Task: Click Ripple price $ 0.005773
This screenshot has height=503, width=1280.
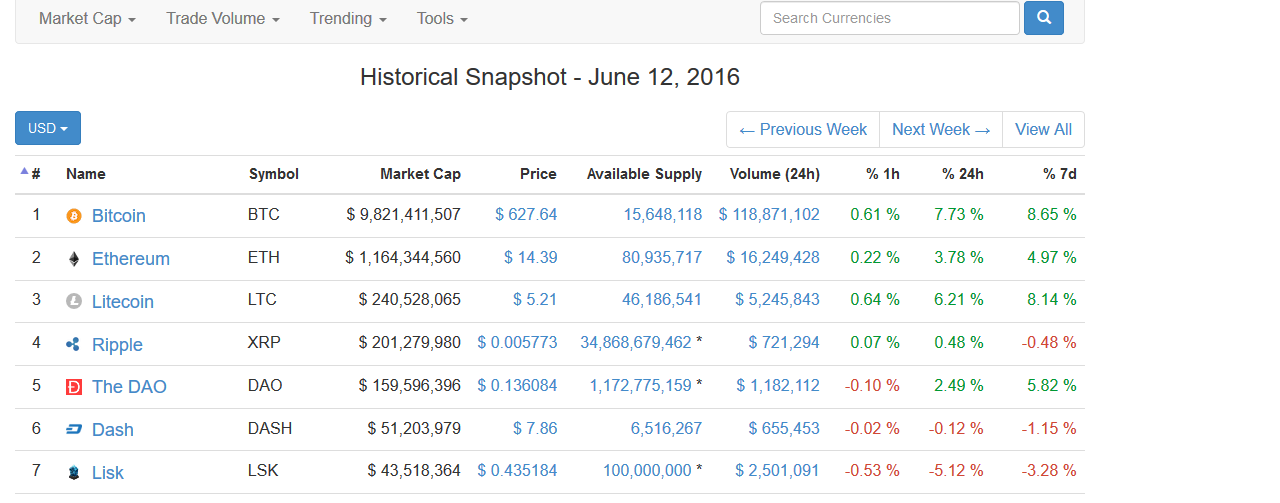Action: pyautogui.click(x=517, y=342)
